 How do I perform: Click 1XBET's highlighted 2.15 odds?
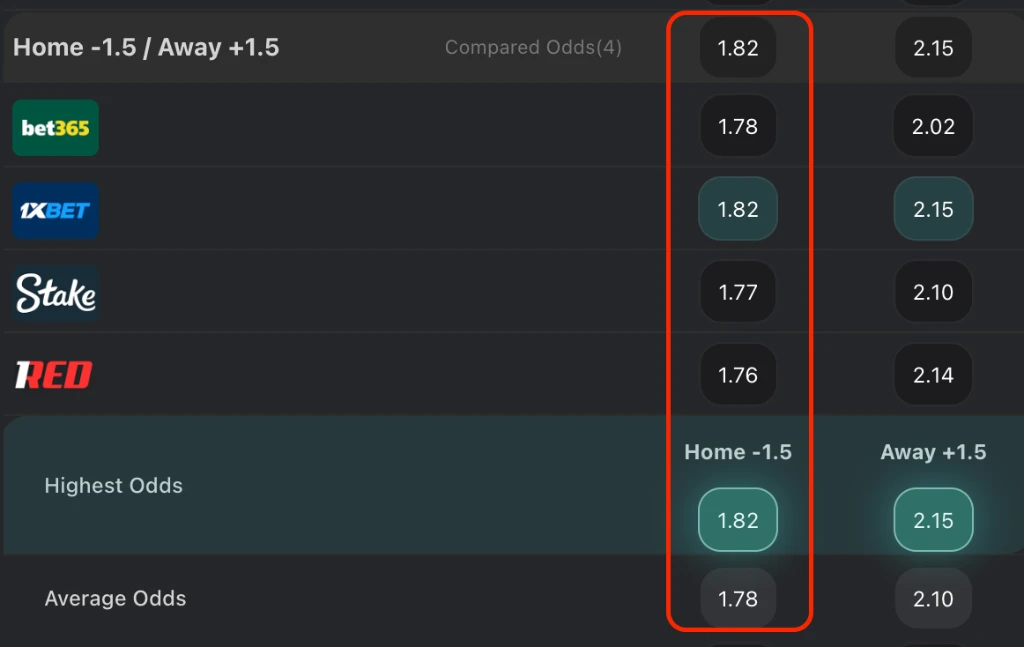(x=932, y=209)
